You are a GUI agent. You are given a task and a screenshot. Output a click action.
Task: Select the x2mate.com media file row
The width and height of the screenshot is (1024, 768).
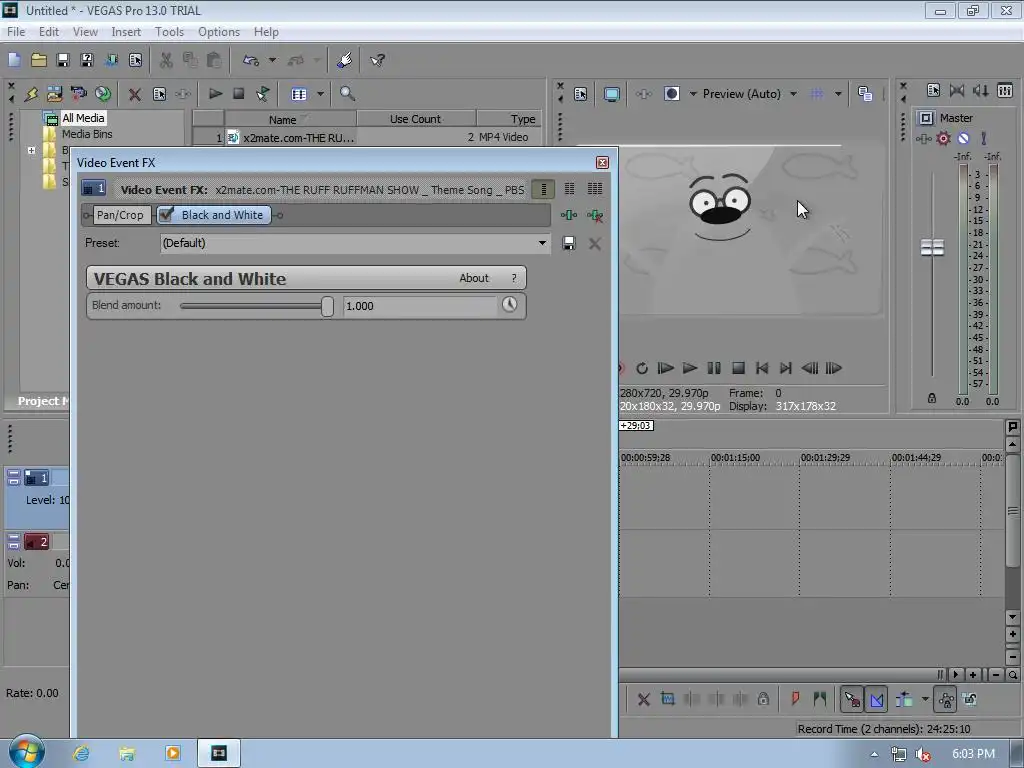click(x=366, y=137)
